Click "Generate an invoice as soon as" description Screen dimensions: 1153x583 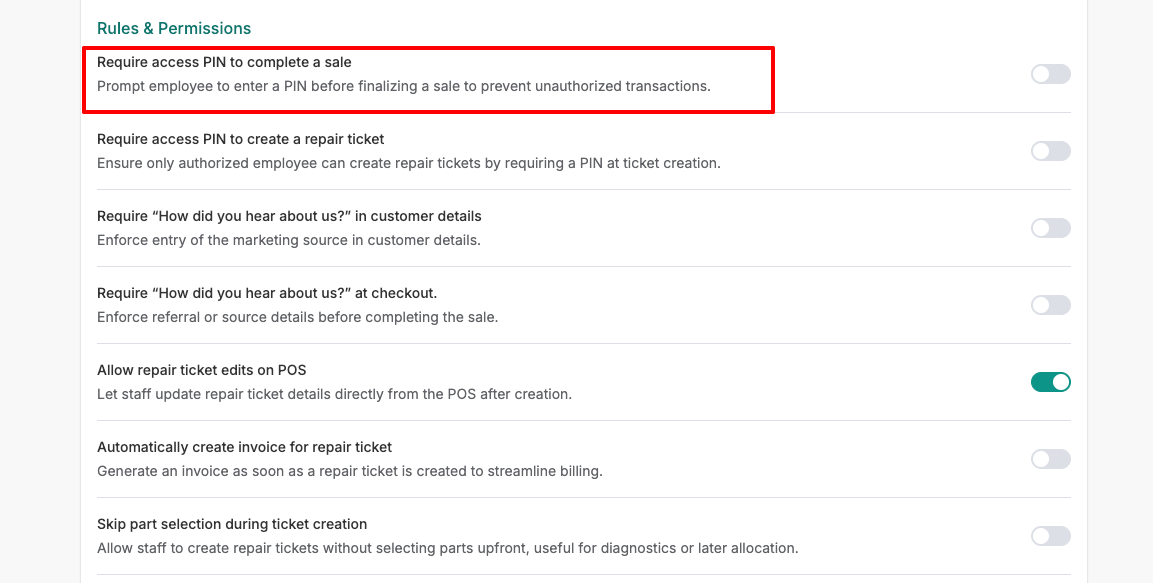349,471
